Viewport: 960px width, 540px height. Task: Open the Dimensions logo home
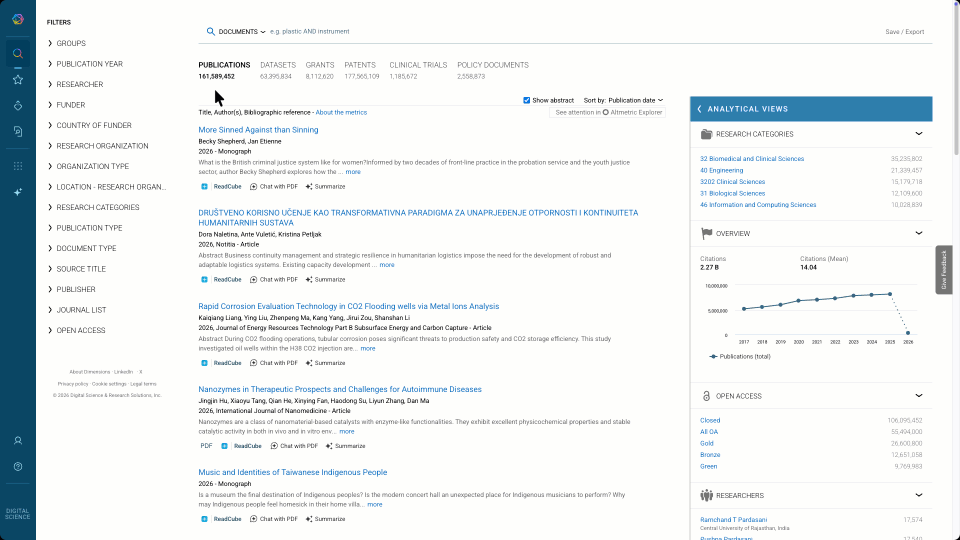tap(18, 20)
